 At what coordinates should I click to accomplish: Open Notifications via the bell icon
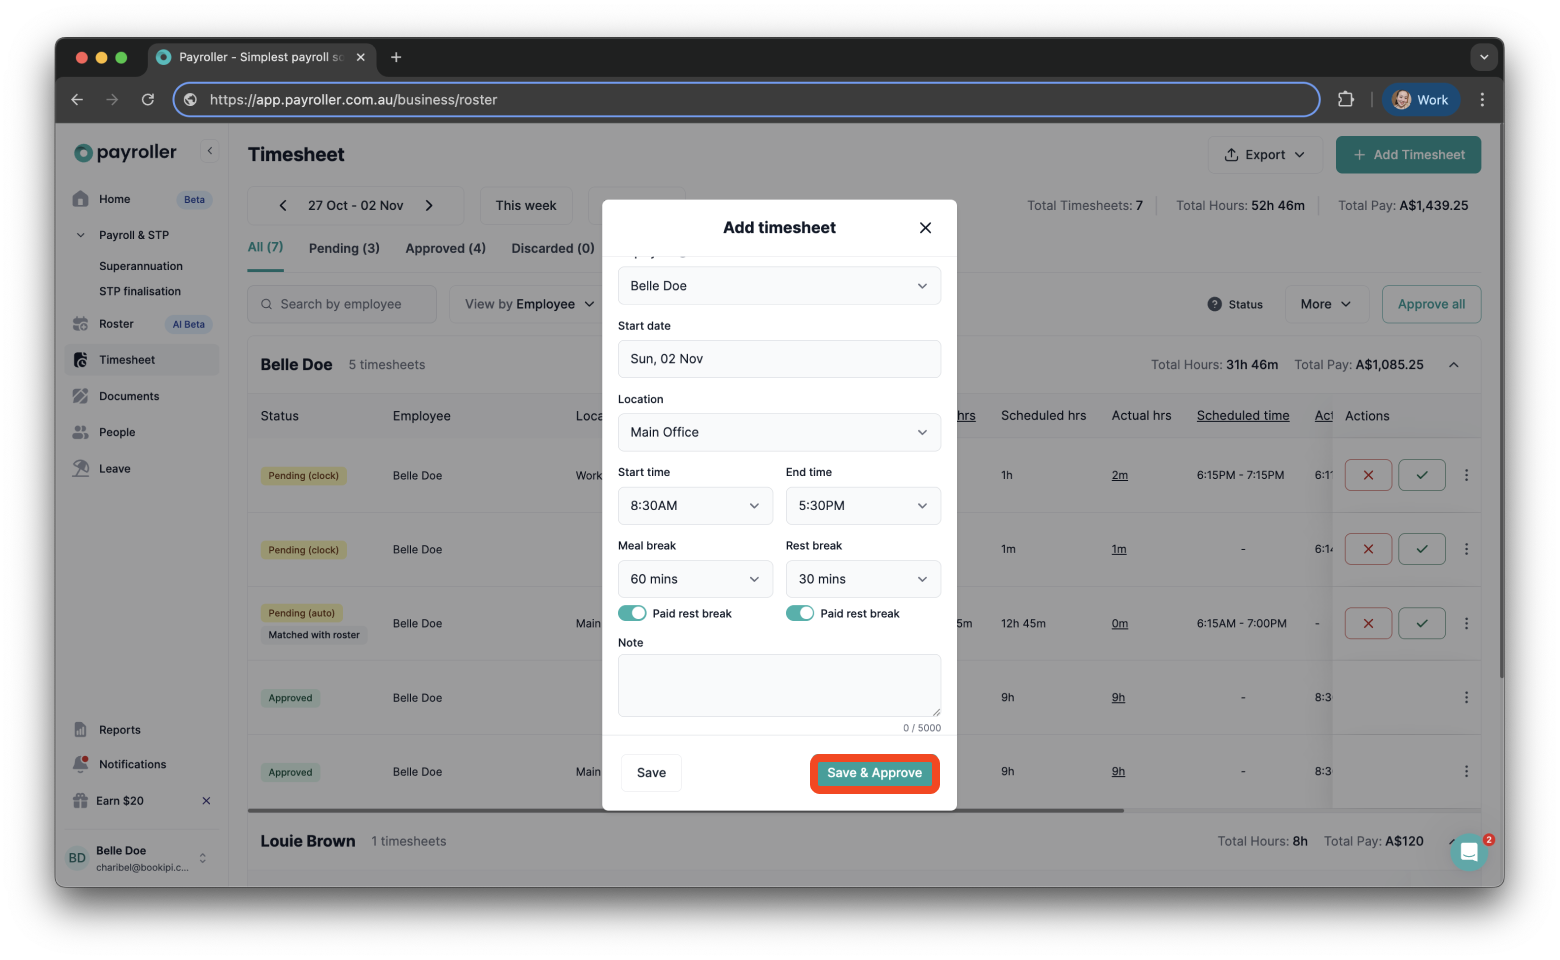[x=81, y=763]
